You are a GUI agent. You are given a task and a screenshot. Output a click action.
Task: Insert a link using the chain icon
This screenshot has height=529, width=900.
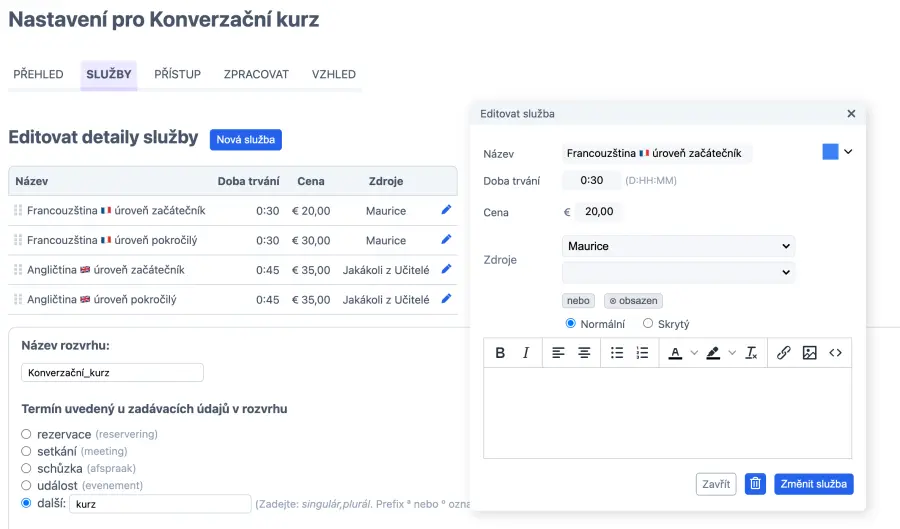784,353
